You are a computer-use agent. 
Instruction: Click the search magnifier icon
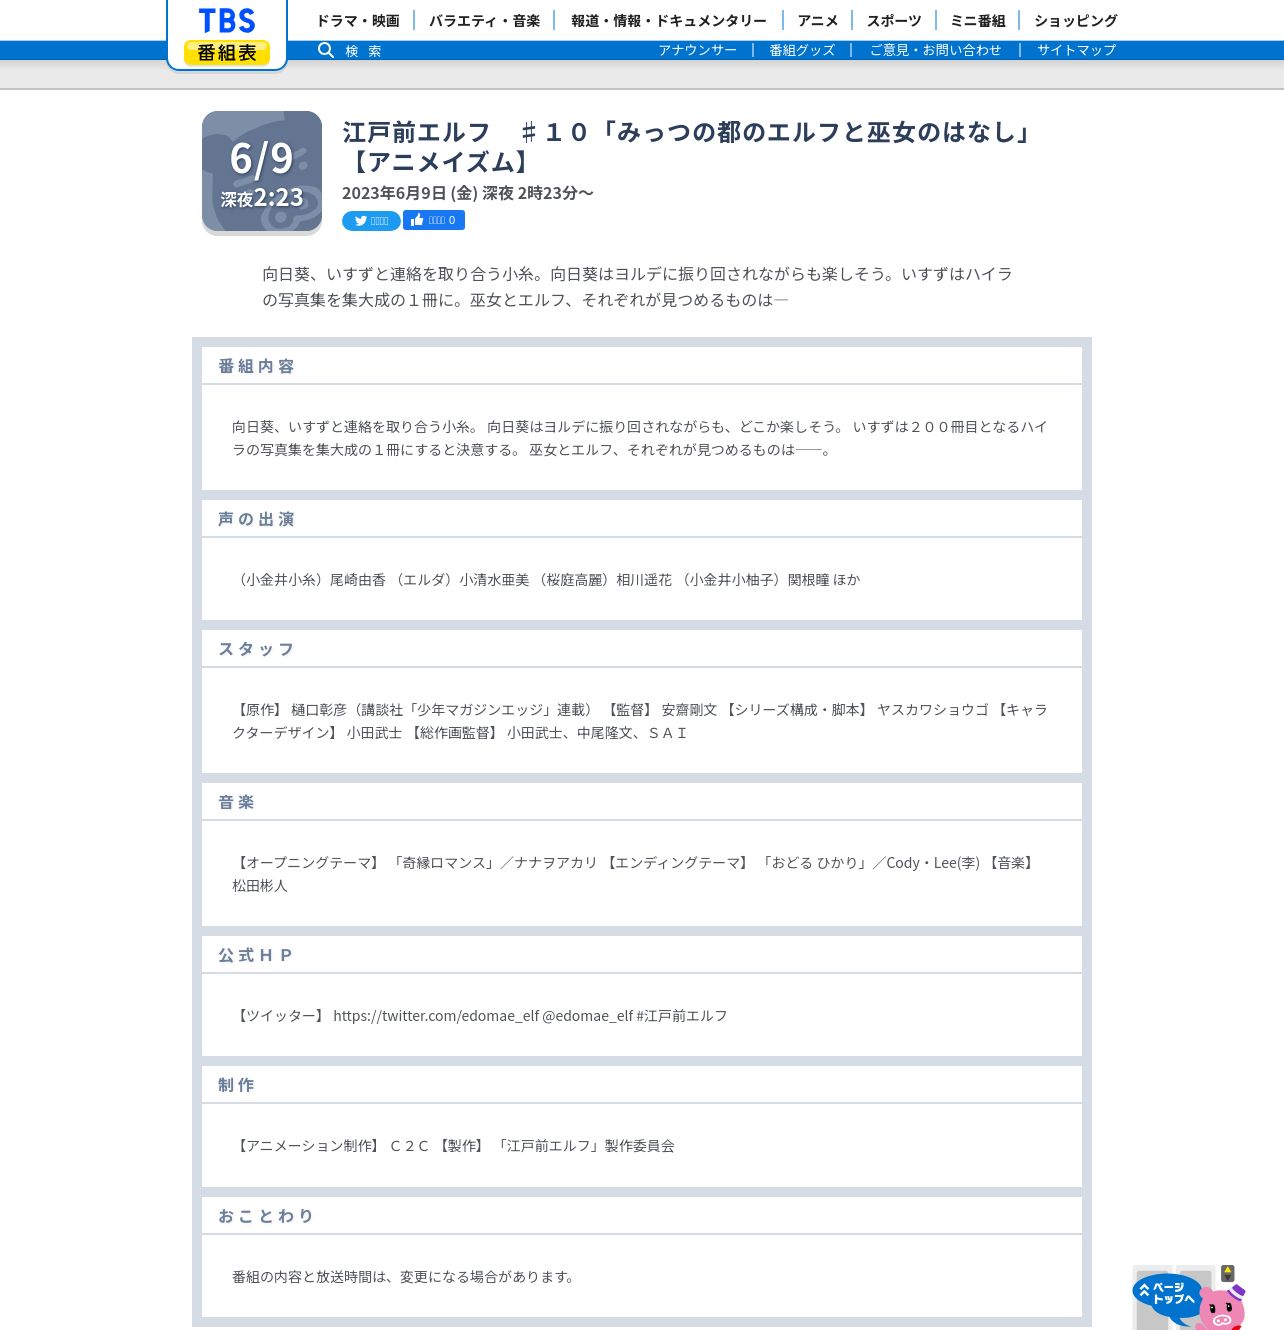(x=326, y=50)
